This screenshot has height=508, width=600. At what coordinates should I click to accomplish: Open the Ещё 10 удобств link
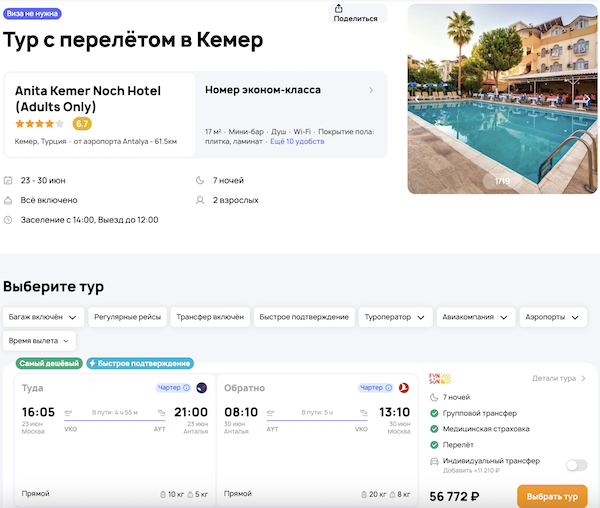[297, 143]
